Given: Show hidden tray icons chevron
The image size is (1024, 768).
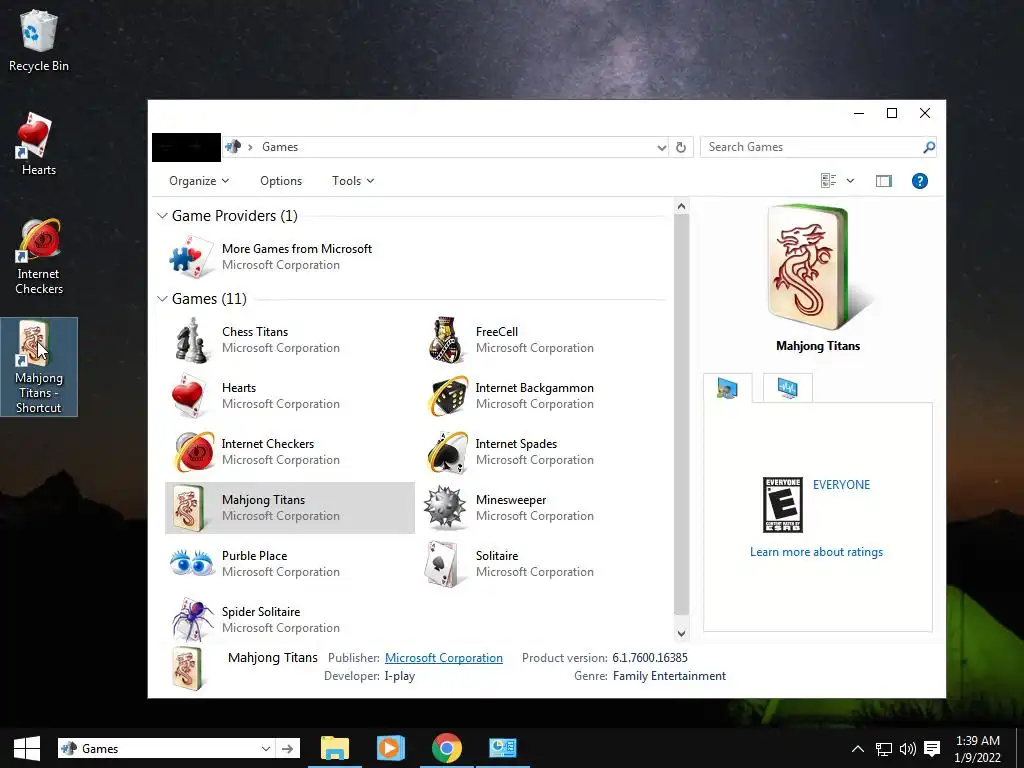Looking at the screenshot, I should (858, 749).
